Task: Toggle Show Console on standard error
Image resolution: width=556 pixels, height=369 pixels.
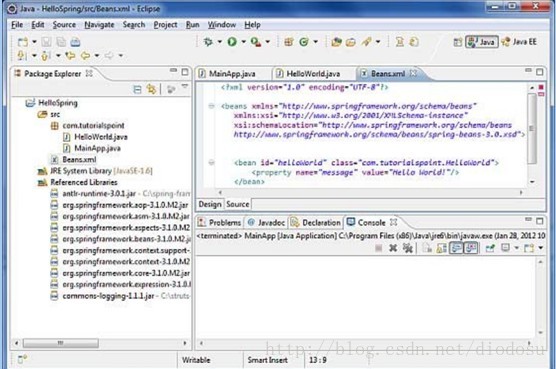Action: click(471, 248)
